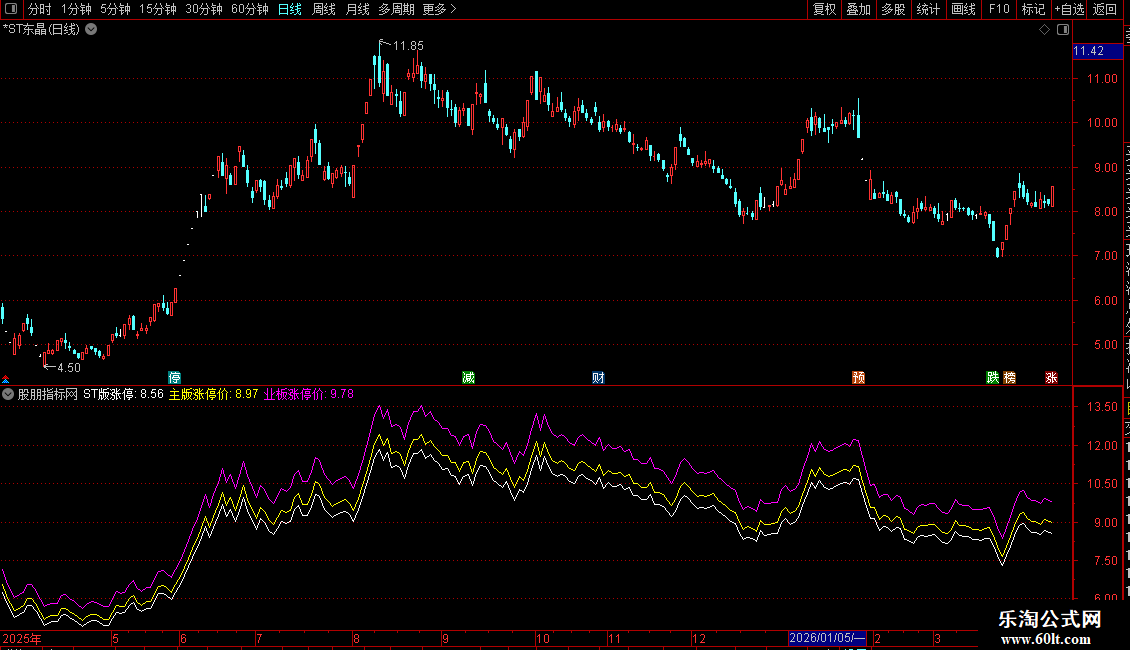Screen dimensions: 1130x650
Task: Select the 60分钟 period tab
Action: (250, 9)
